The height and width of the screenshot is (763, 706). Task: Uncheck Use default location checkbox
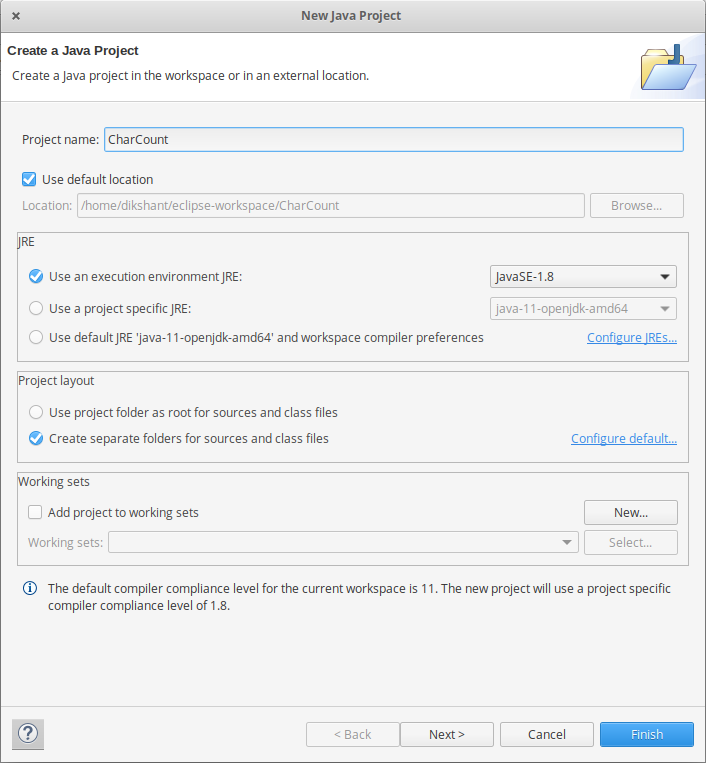point(29,180)
